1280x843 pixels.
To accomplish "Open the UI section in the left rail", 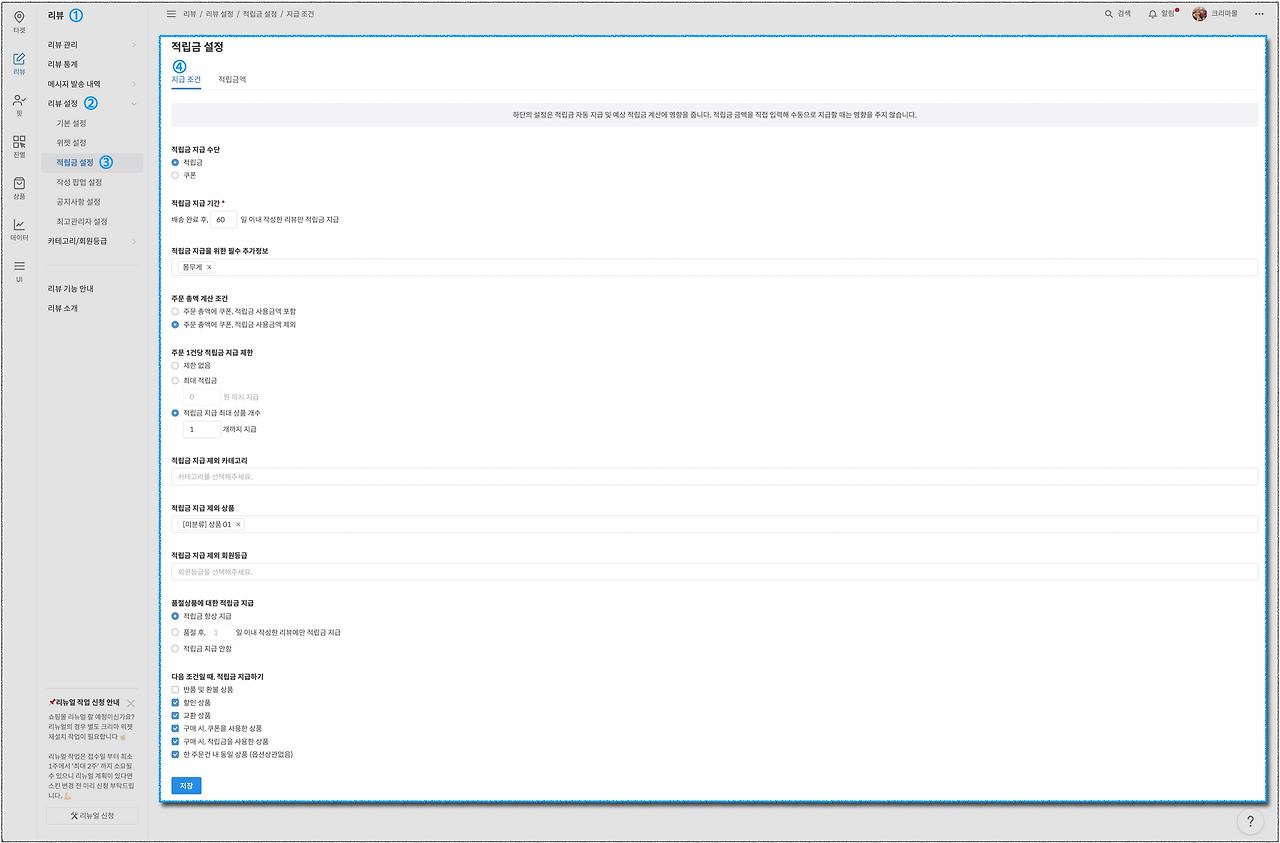I will click(x=19, y=270).
